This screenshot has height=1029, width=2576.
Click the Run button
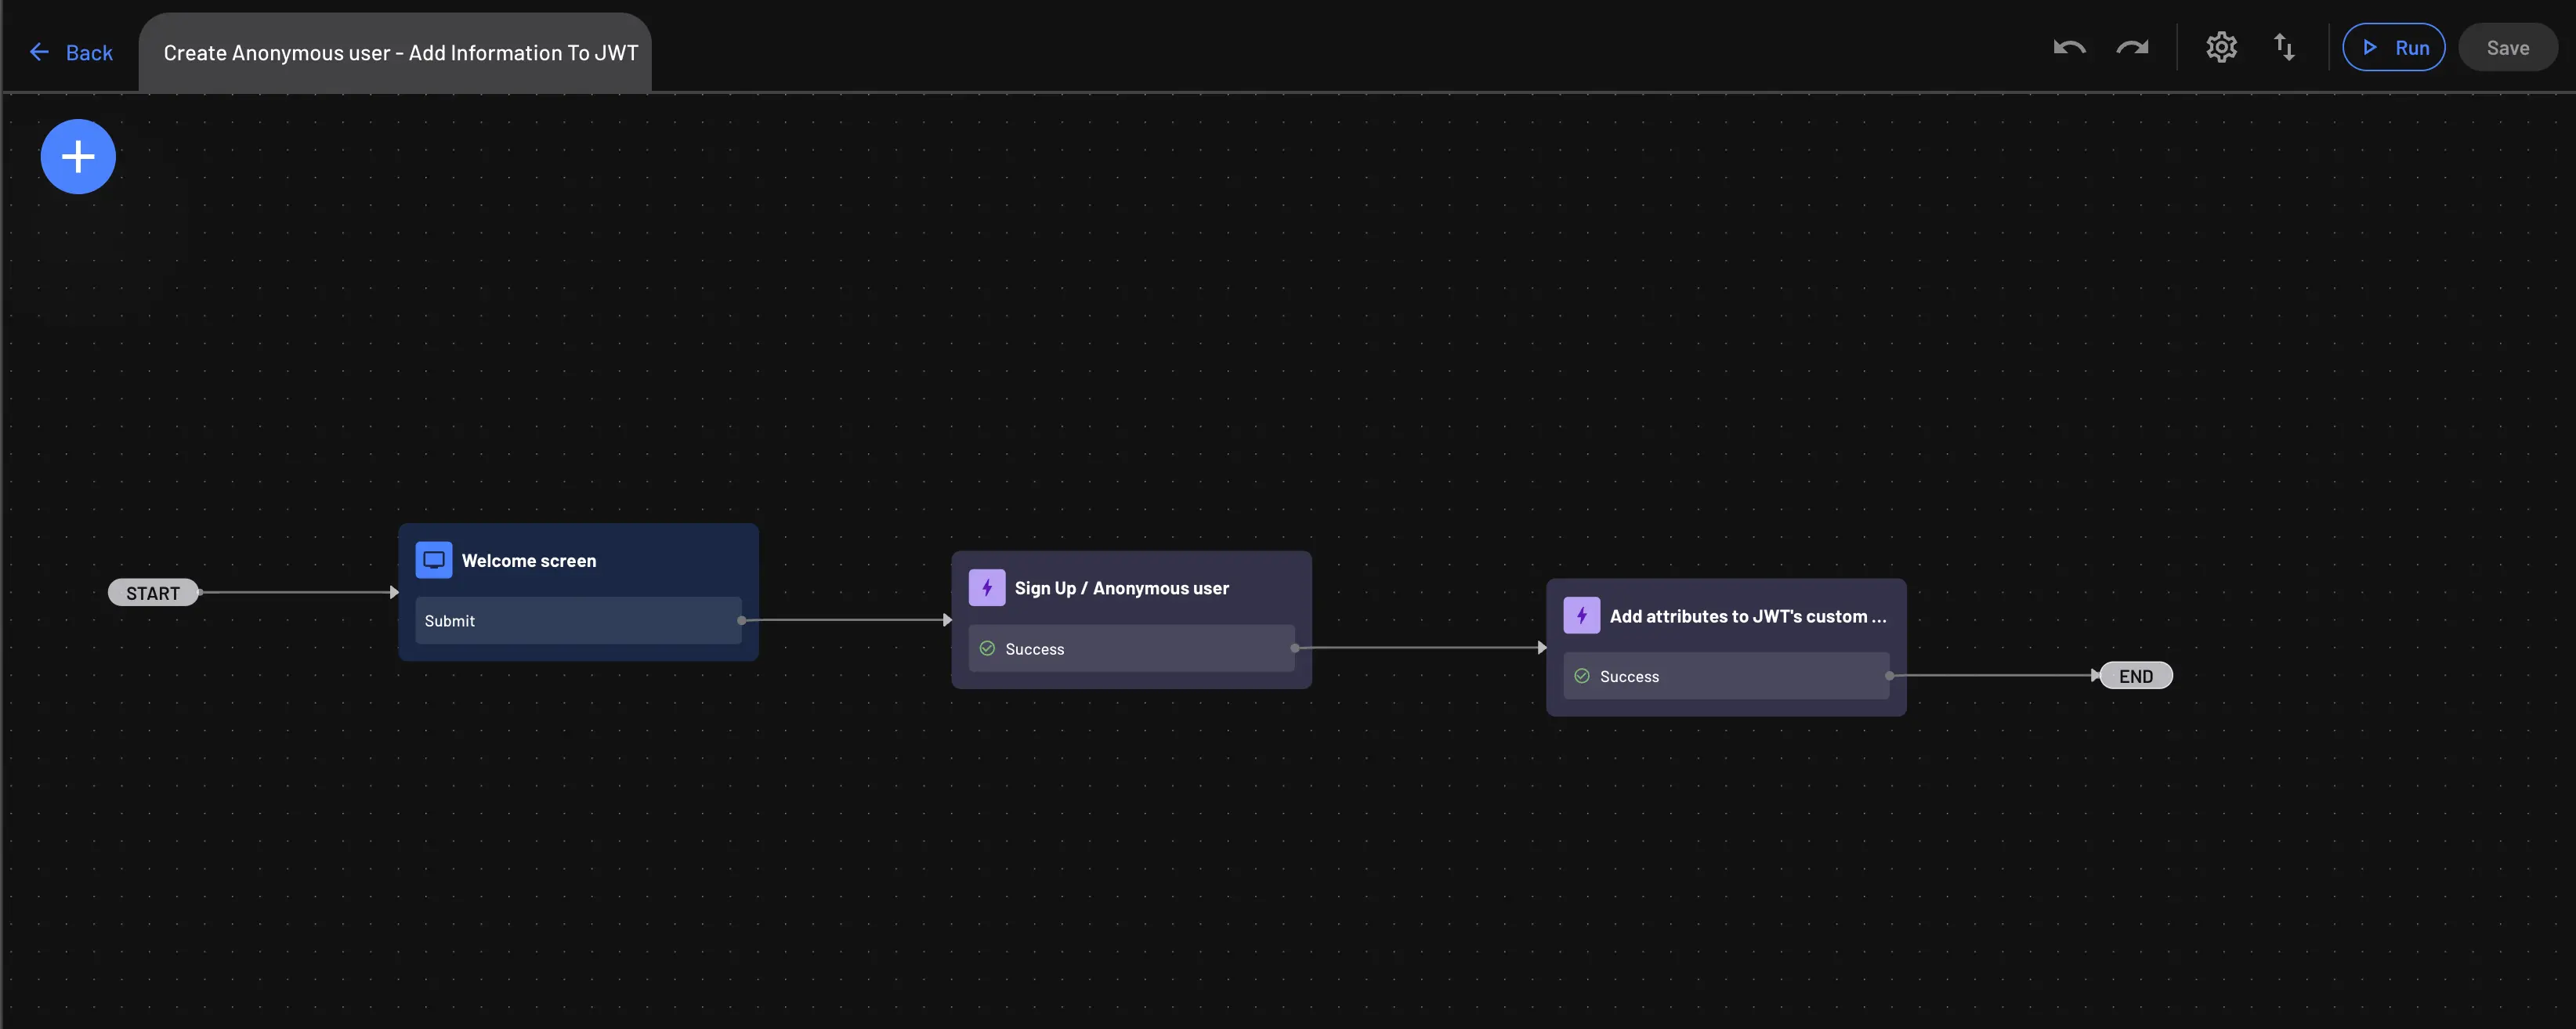coord(2394,47)
